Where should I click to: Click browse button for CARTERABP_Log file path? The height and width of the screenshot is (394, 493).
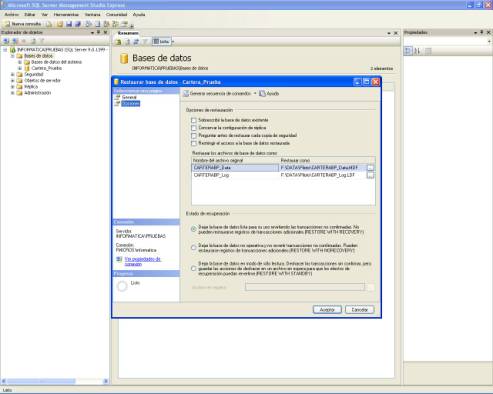pos(370,175)
